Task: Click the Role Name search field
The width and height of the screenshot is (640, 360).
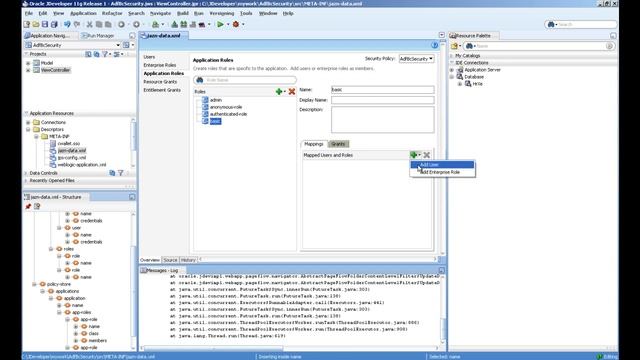Action: click(x=245, y=80)
